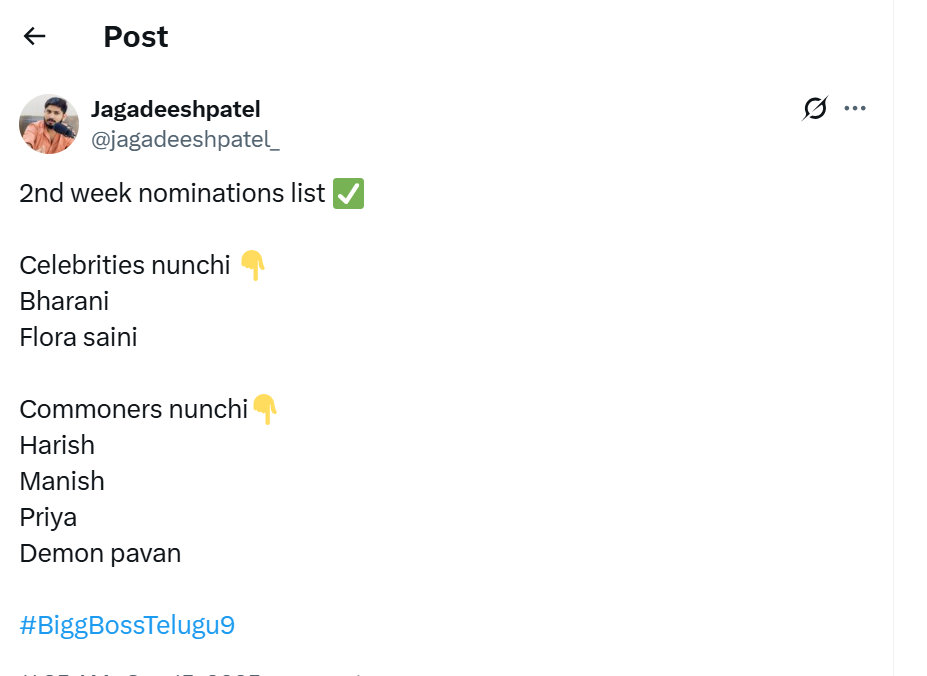The height and width of the screenshot is (676, 927).
Task: Go back using the left arrow
Action: click(35, 37)
